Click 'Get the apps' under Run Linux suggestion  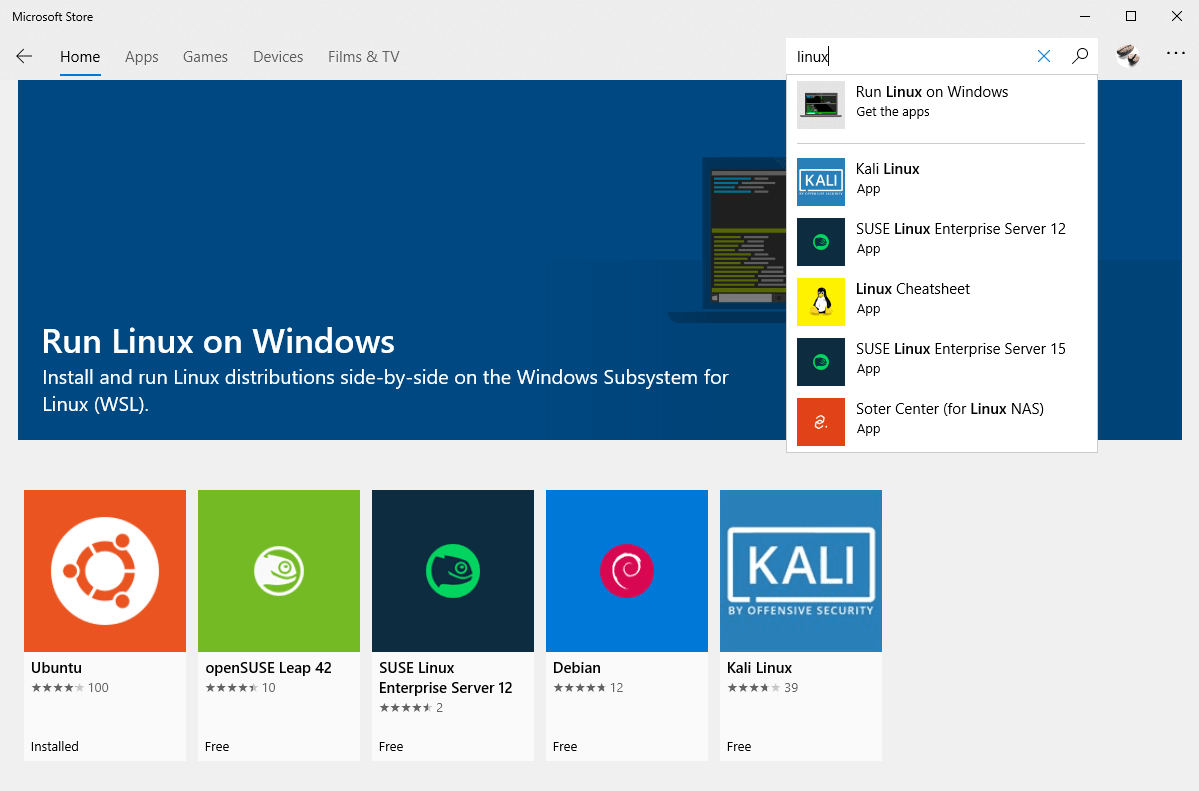click(x=892, y=112)
